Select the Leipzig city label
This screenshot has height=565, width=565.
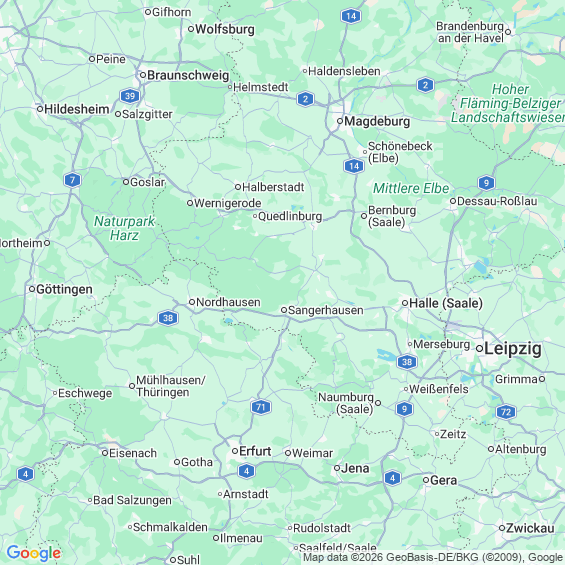[x=513, y=349]
